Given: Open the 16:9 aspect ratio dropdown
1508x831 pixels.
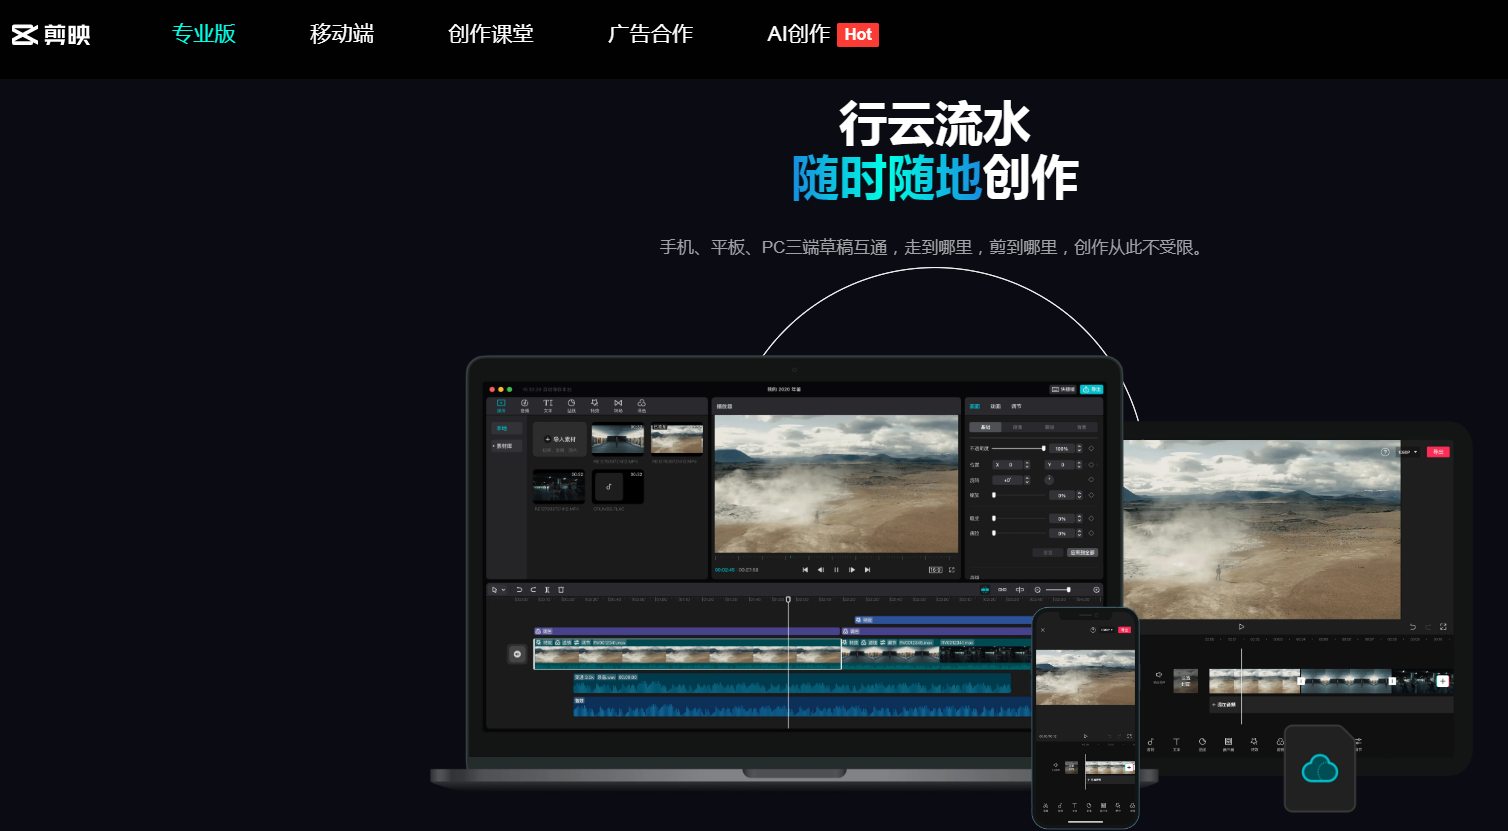Looking at the screenshot, I should (936, 570).
